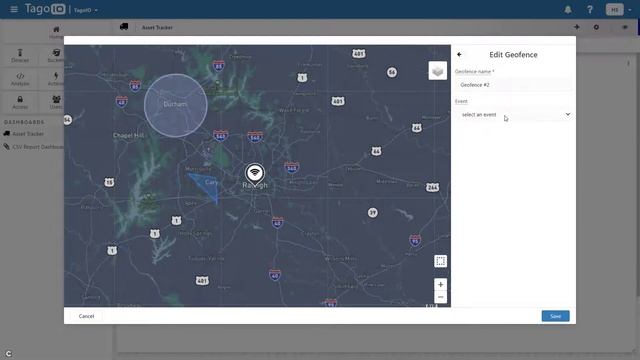Click the truck icon in the dashboard header
The height and width of the screenshot is (360, 640).
tap(124, 27)
